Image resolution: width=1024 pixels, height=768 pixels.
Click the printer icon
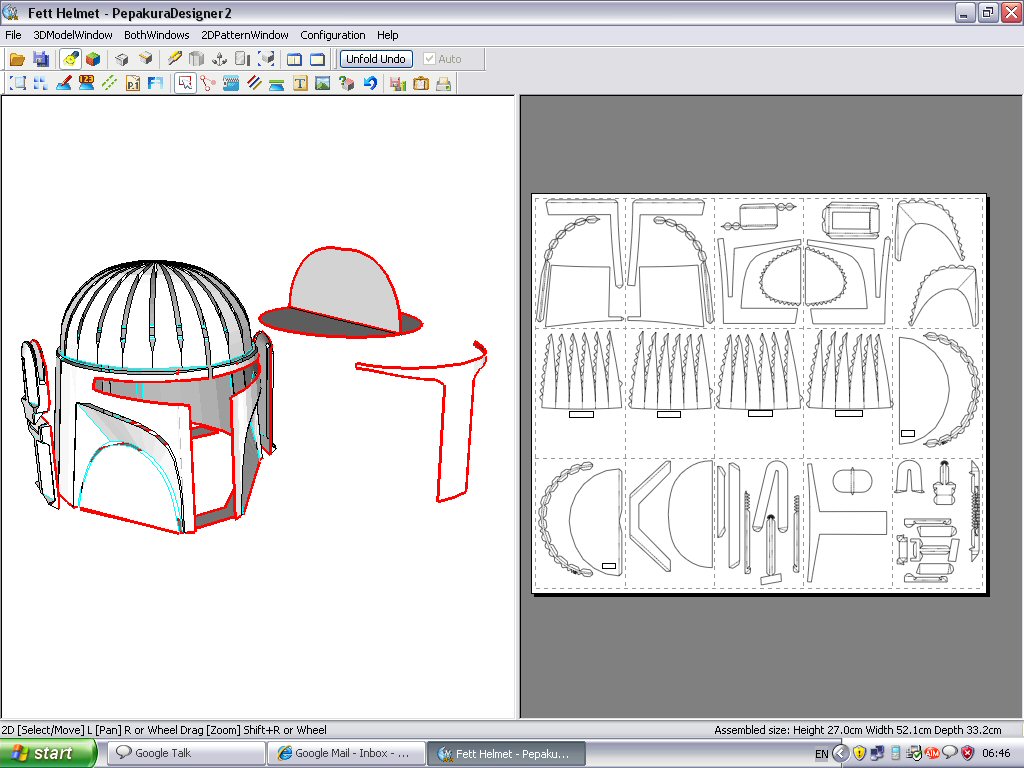tap(443, 83)
